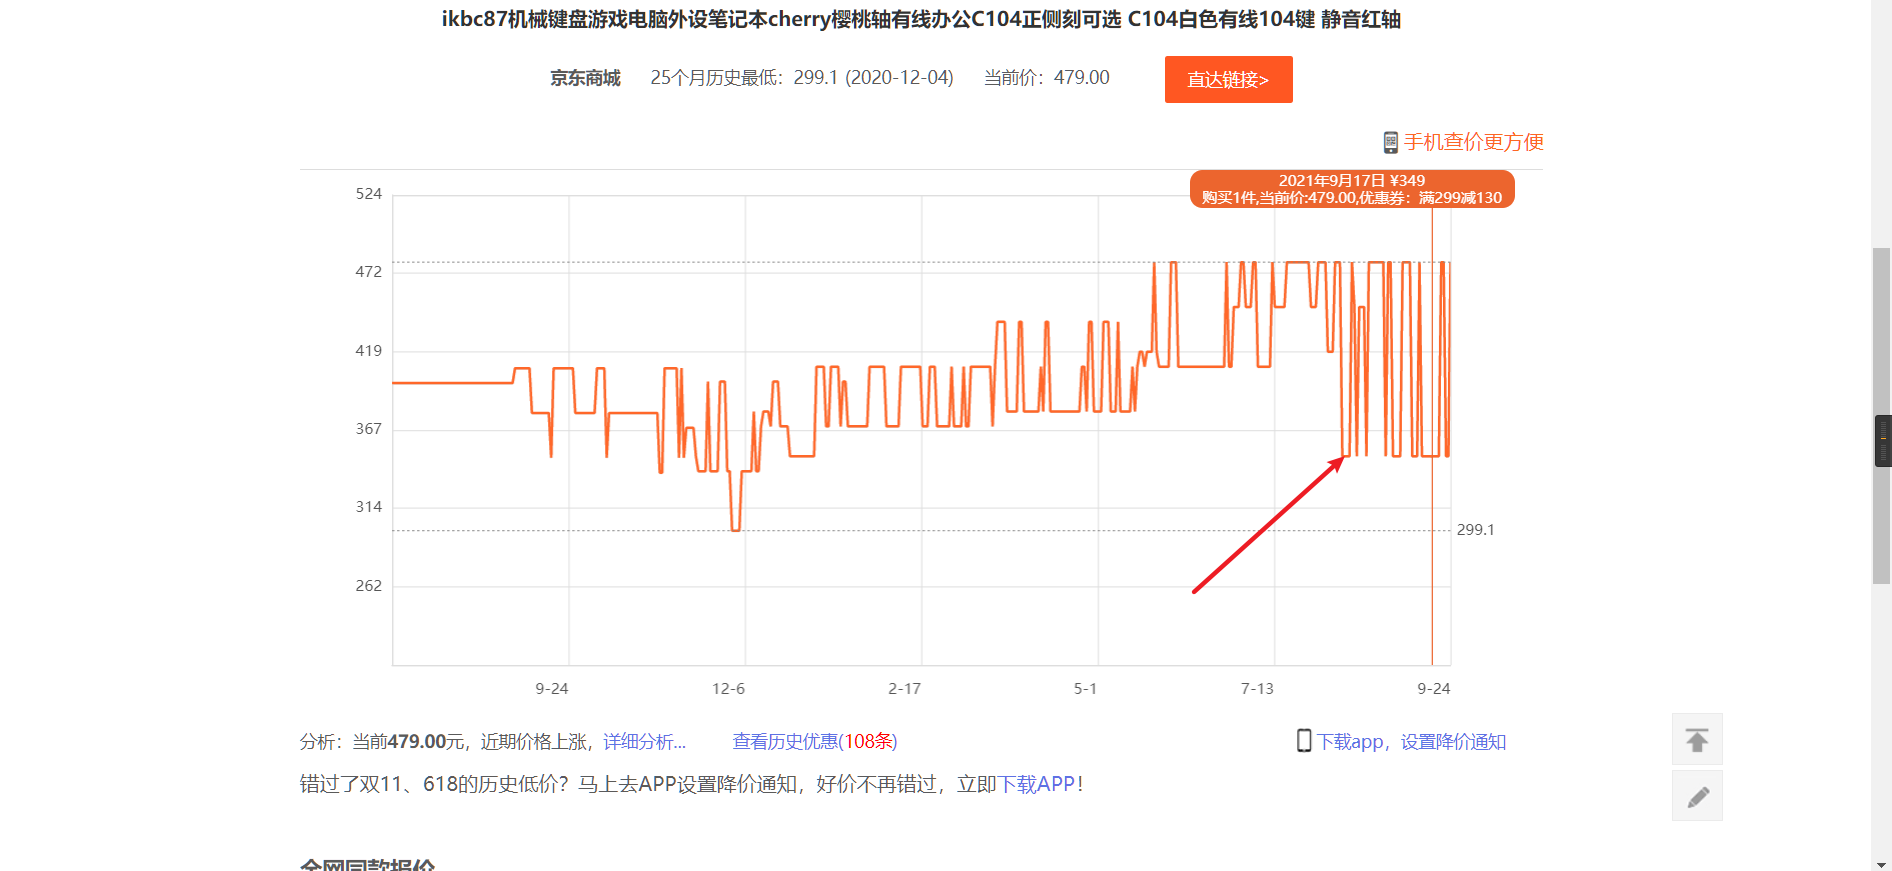The height and width of the screenshot is (871, 1892).
Task: Click the page vertical scrollbar thumb
Action: coord(1881,415)
